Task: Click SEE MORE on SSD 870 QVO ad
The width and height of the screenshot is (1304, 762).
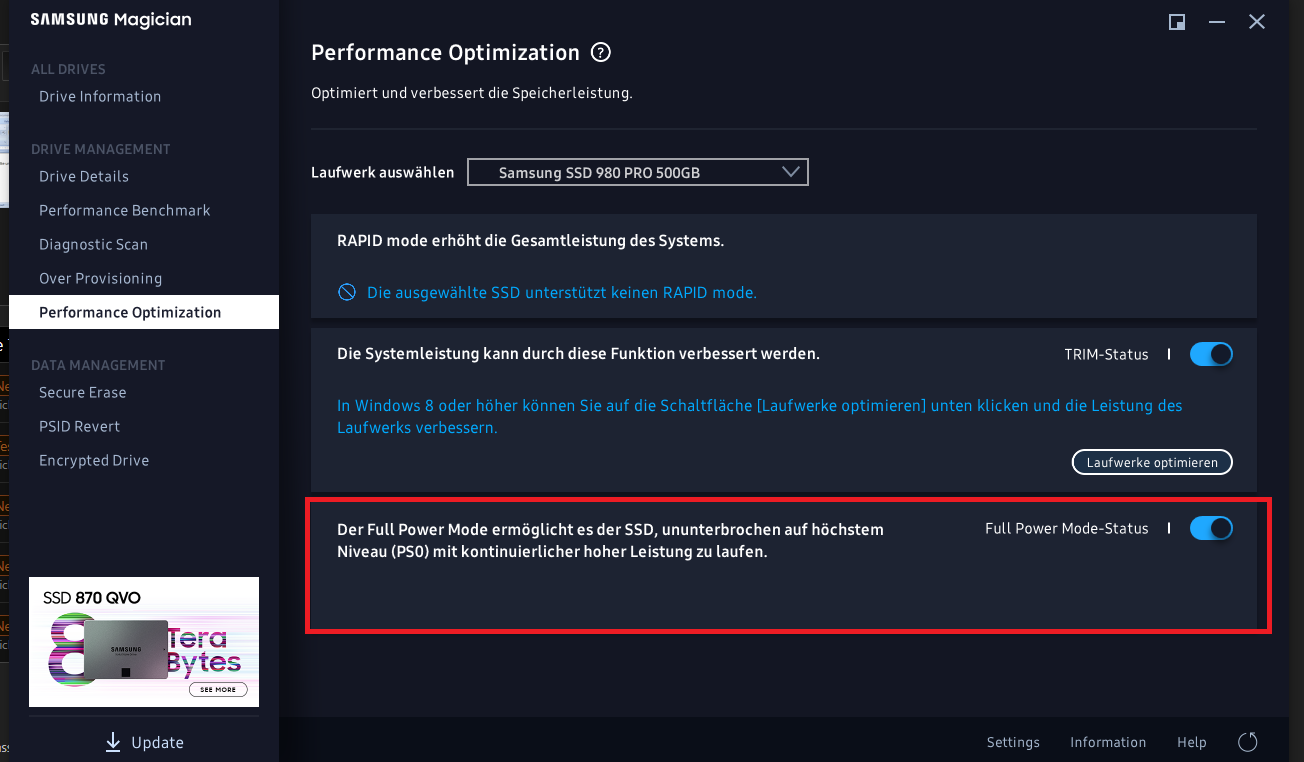Action: [x=218, y=689]
